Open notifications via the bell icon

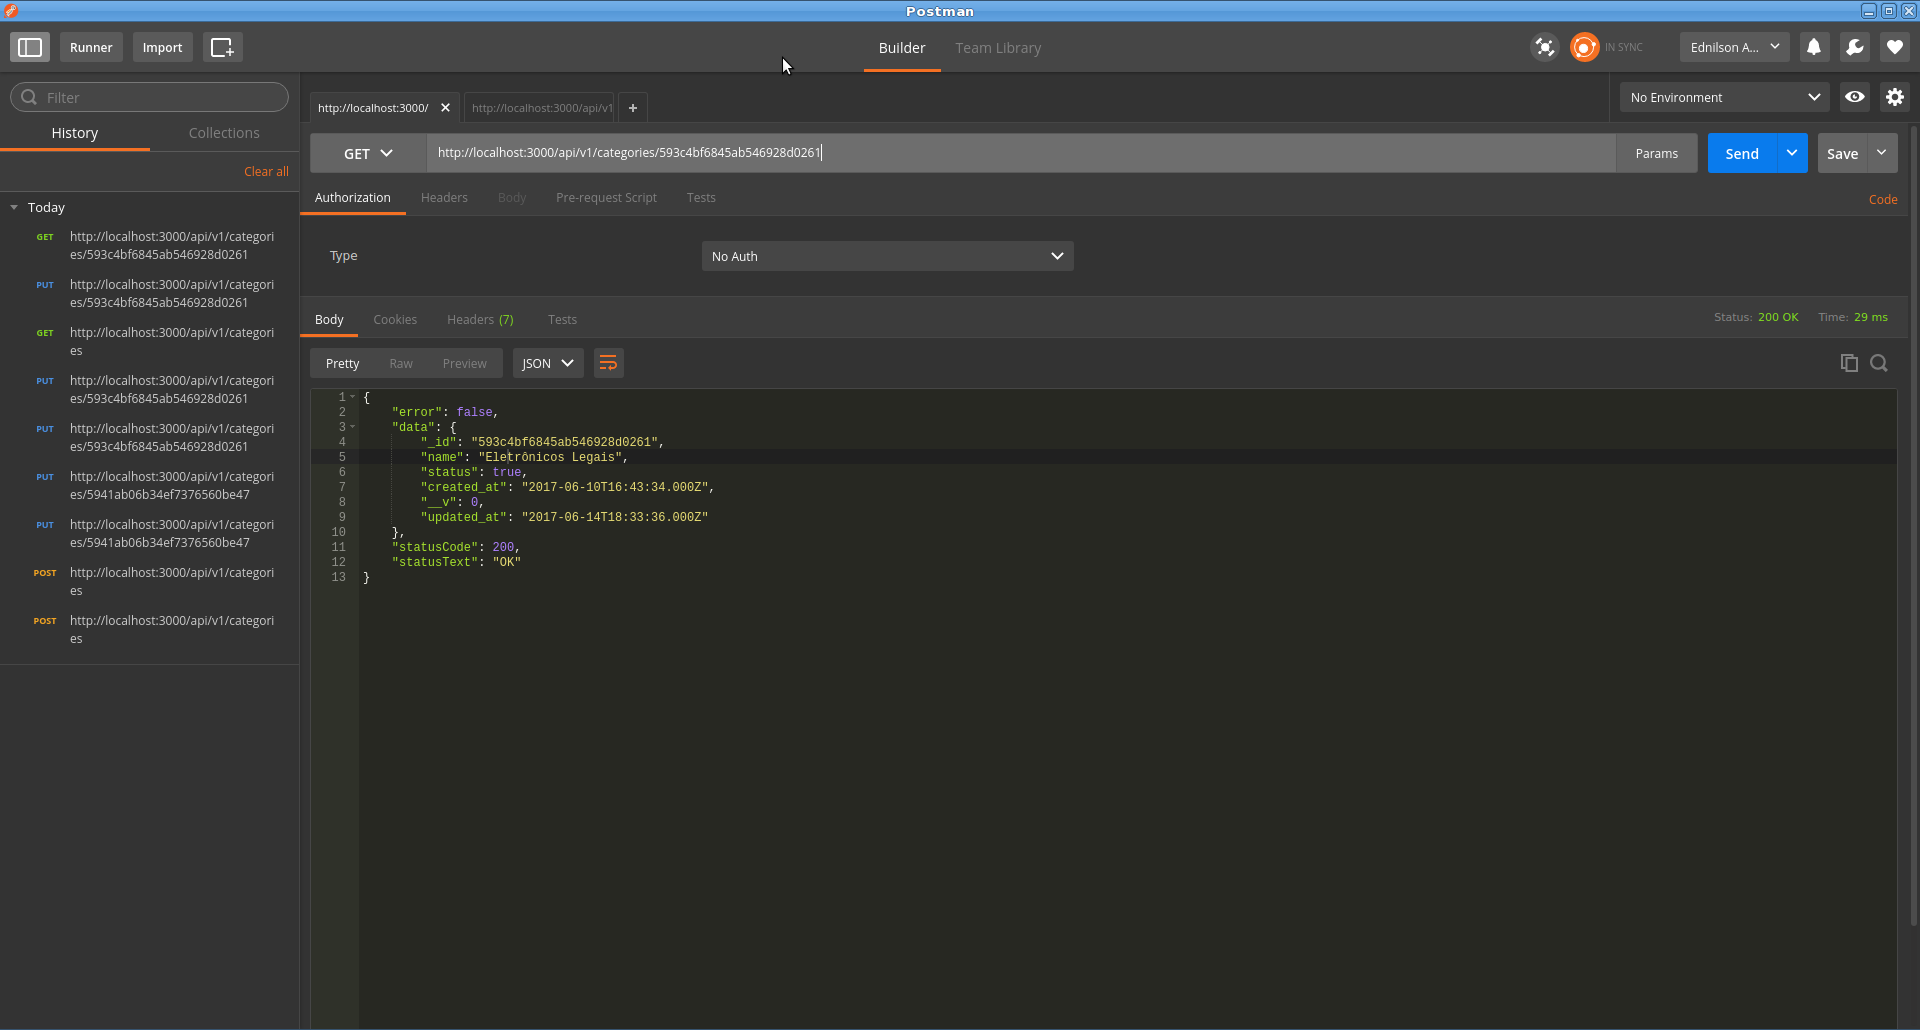coord(1815,47)
